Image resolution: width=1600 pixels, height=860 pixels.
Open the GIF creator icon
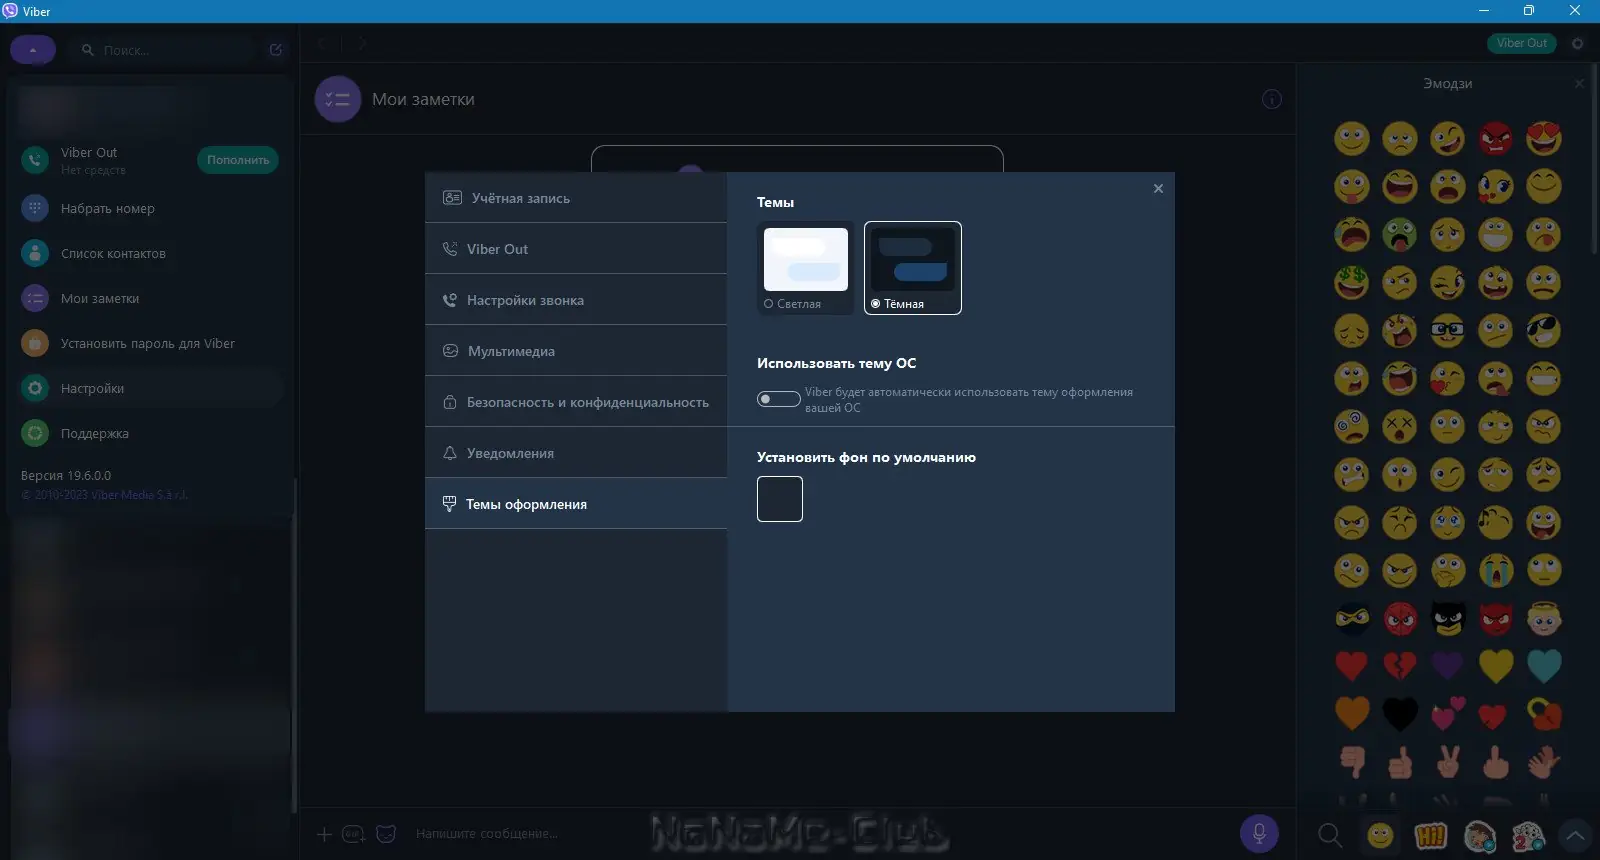(354, 834)
